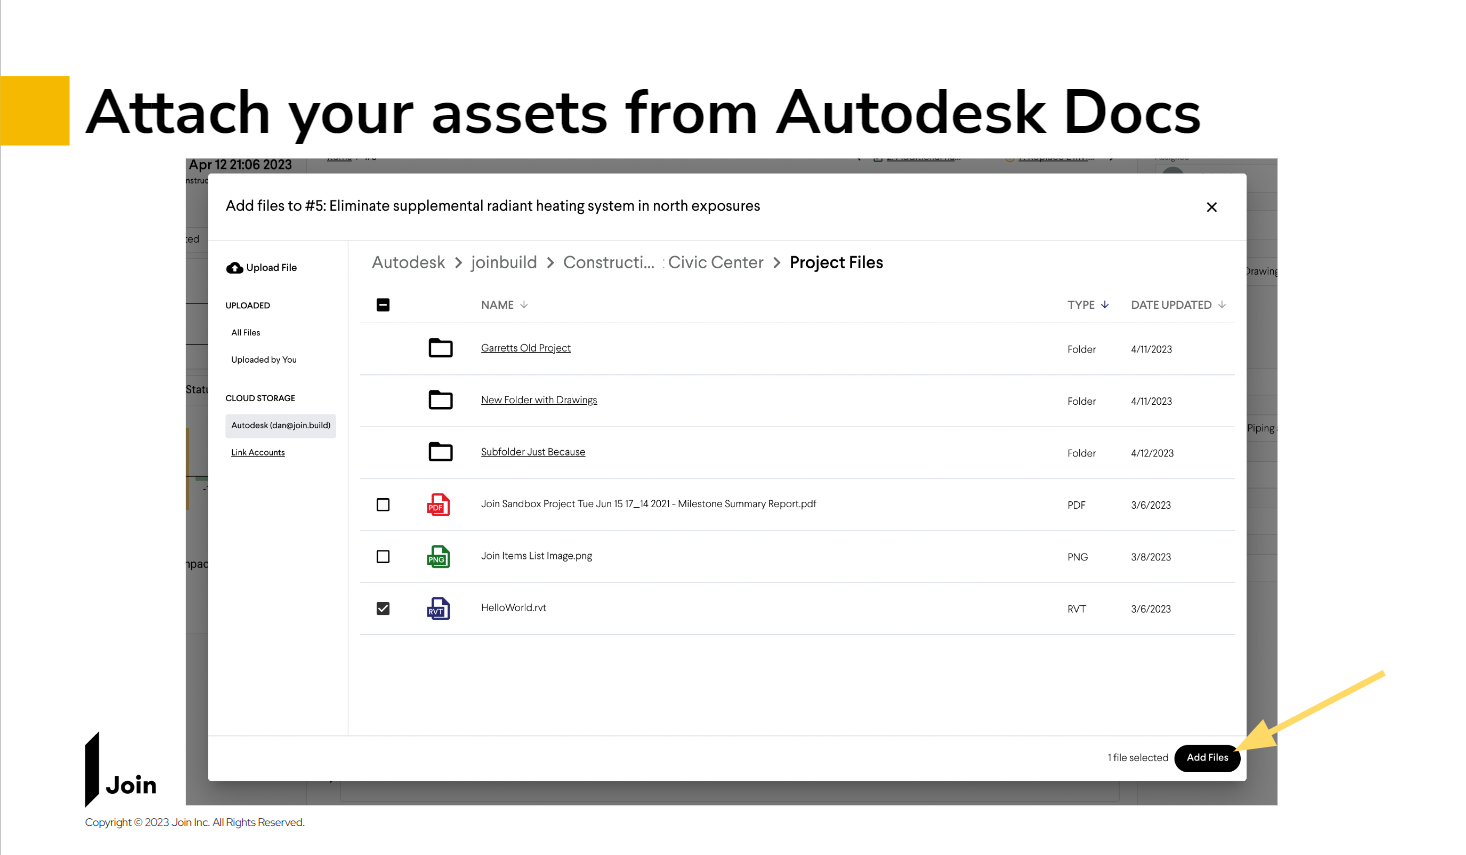
Task: Toggle the select-all checkbox in the header
Action: 383,305
